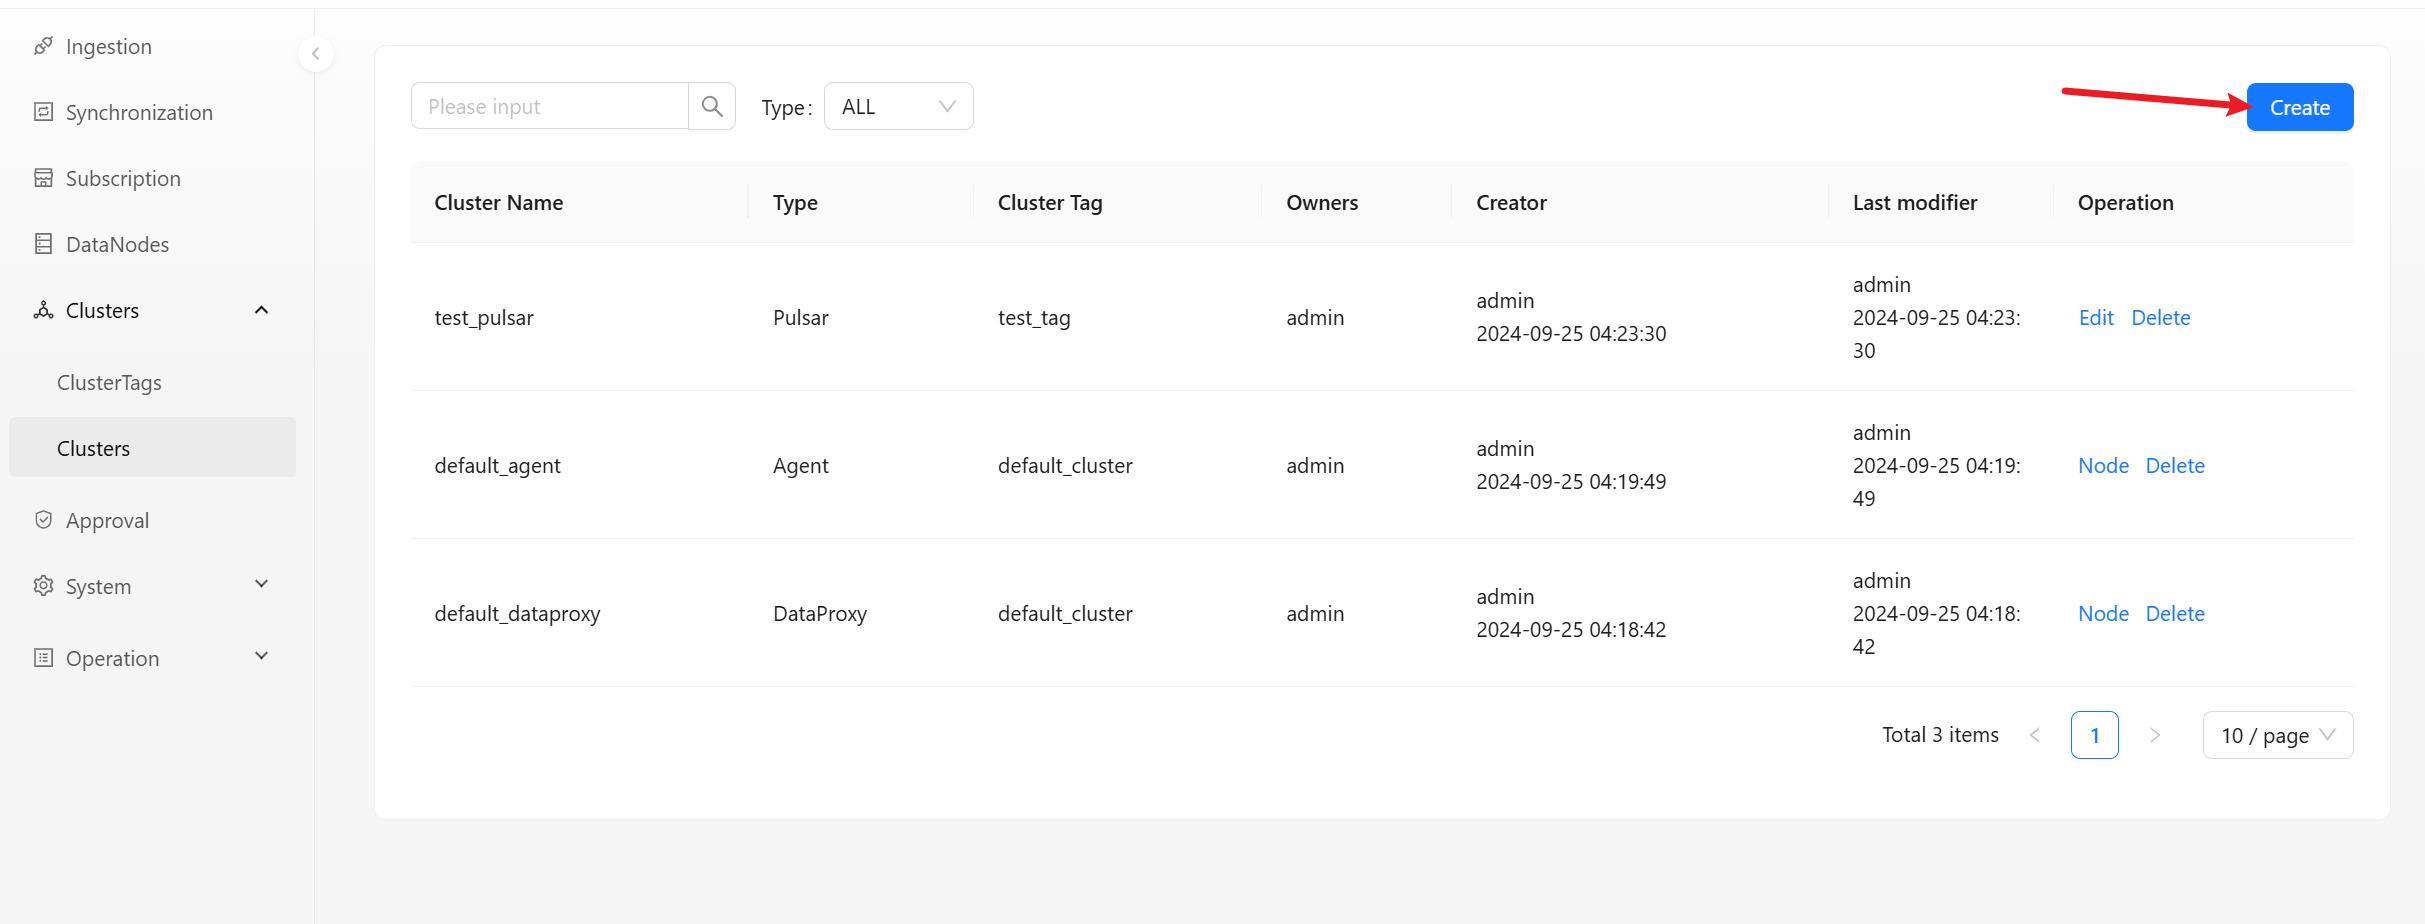The height and width of the screenshot is (924, 2425).
Task: Select the Clusters submenu item
Action: click(93, 448)
